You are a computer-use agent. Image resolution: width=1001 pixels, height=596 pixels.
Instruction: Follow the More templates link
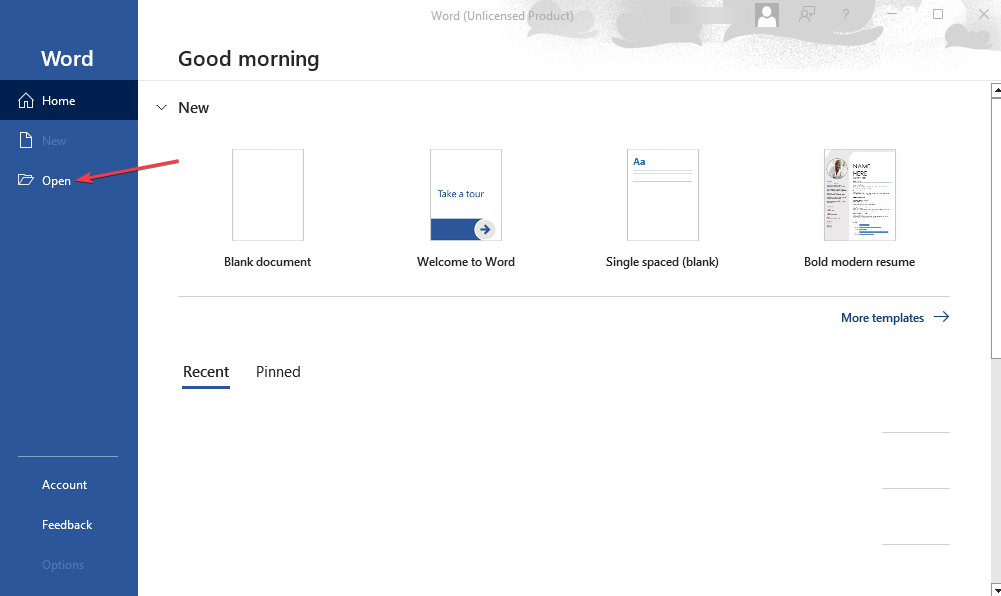coord(882,318)
